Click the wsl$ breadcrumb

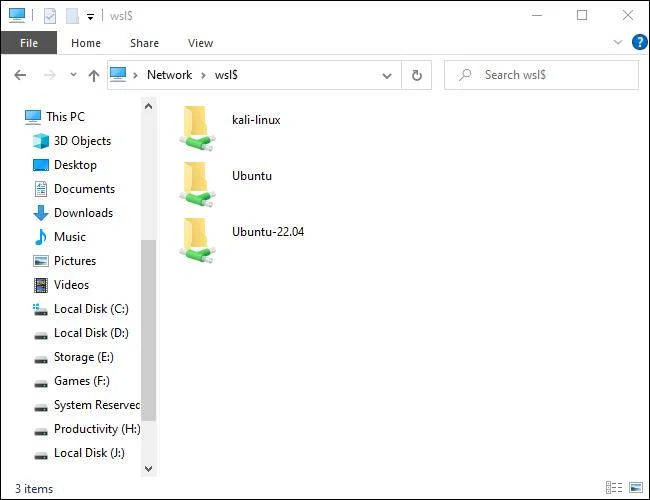click(226, 75)
